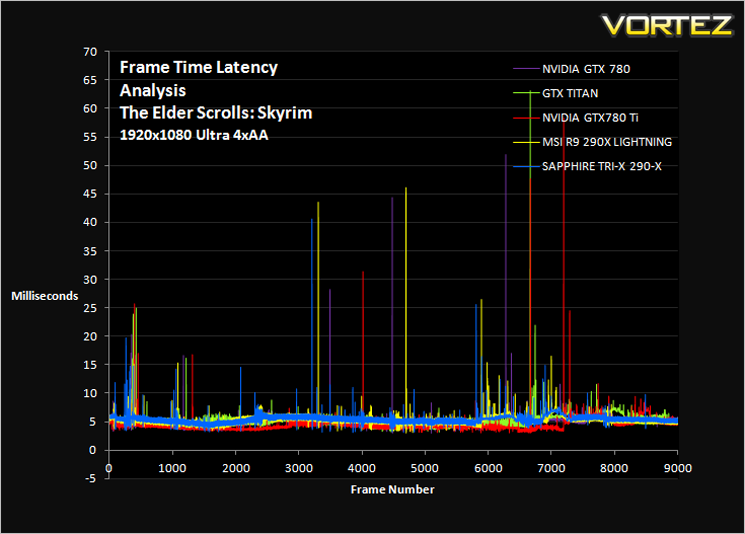Click the 7000 x-axis tick label
The width and height of the screenshot is (745, 534).
pyautogui.click(x=551, y=468)
